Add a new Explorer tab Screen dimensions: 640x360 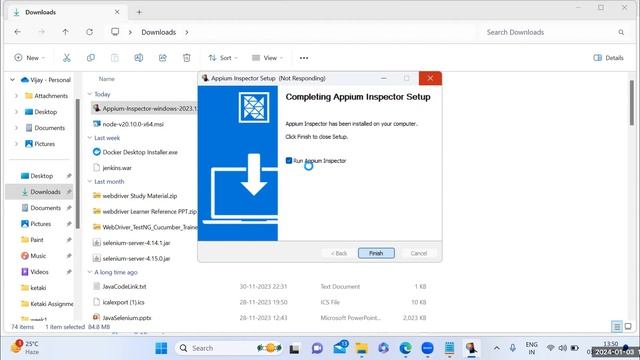139,12
